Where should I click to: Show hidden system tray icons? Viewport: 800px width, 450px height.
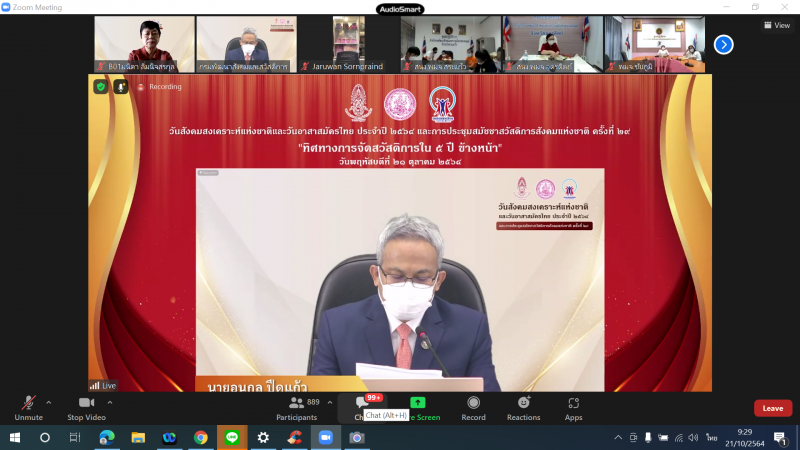click(x=618, y=438)
